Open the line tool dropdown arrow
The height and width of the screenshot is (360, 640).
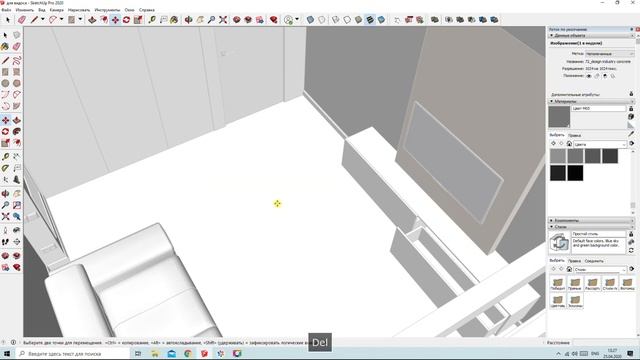tap(42, 19)
